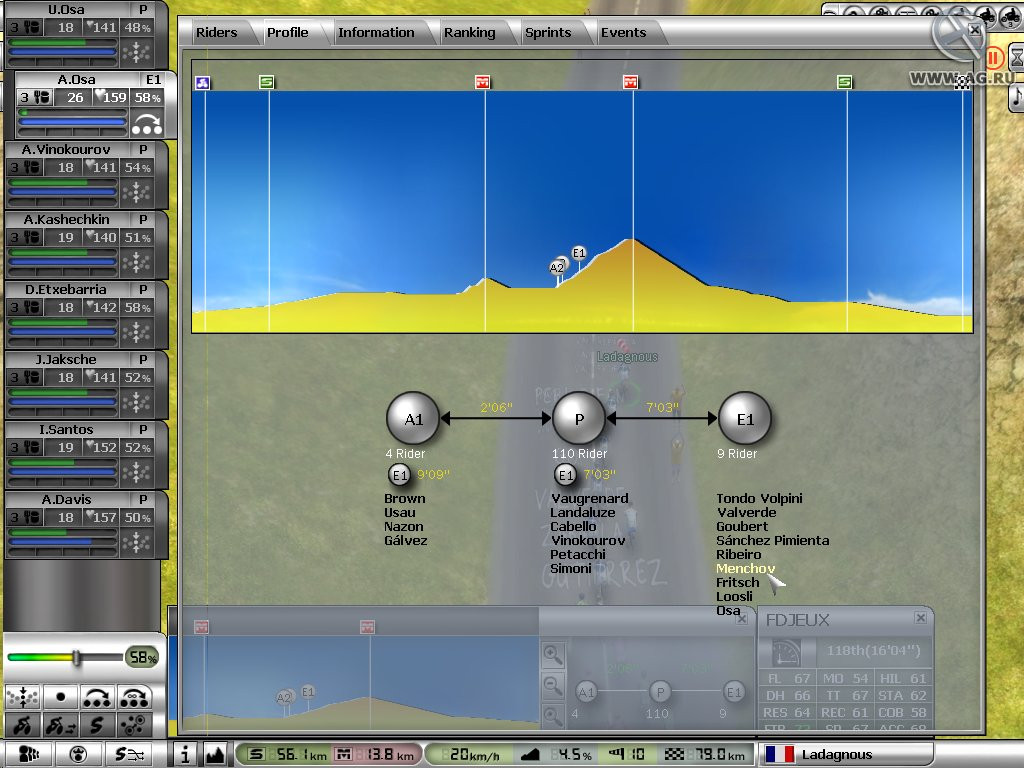Select rider Gálvez in the A1 list
1024x768 pixels.
click(x=406, y=540)
